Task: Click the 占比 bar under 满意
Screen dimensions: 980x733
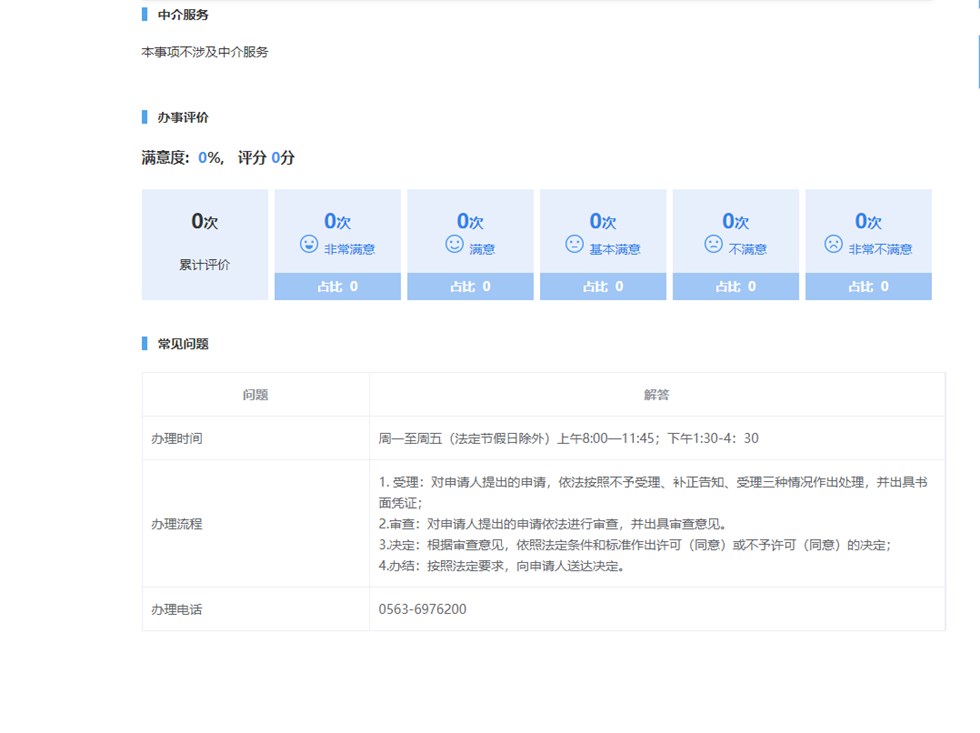Action: pos(470,286)
